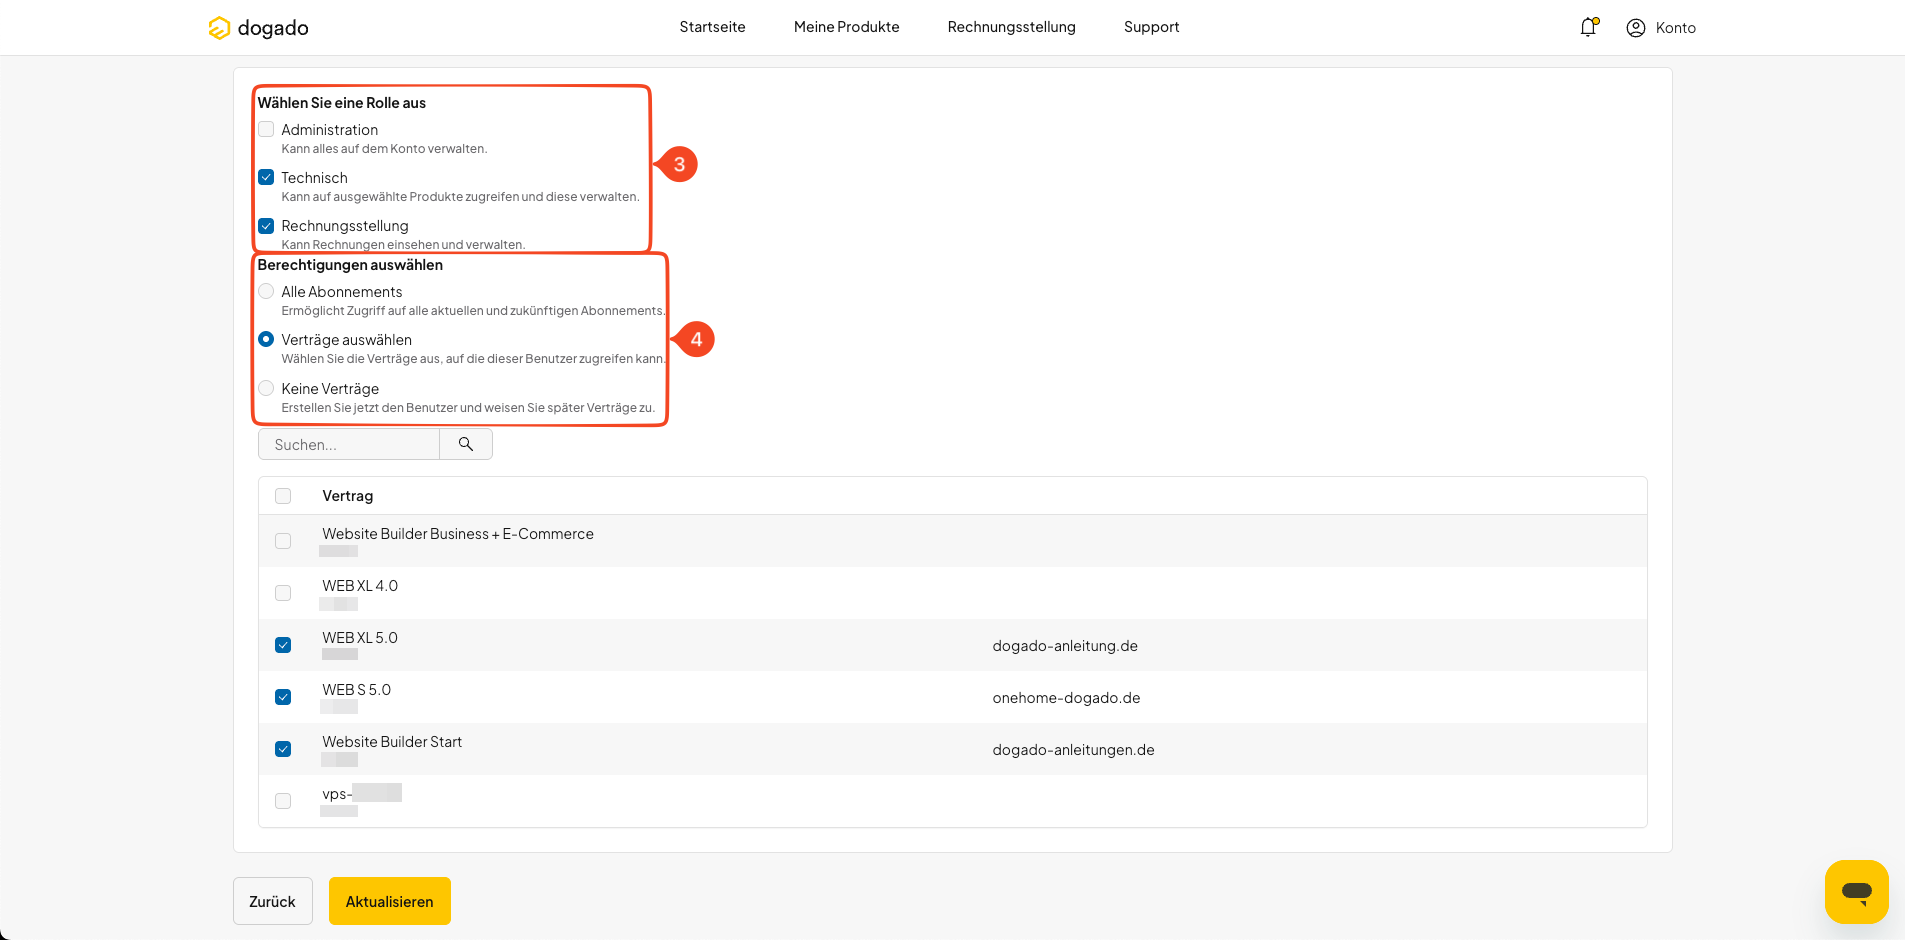Open Support menu
1905x940 pixels.
click(x=1151, y=27)
